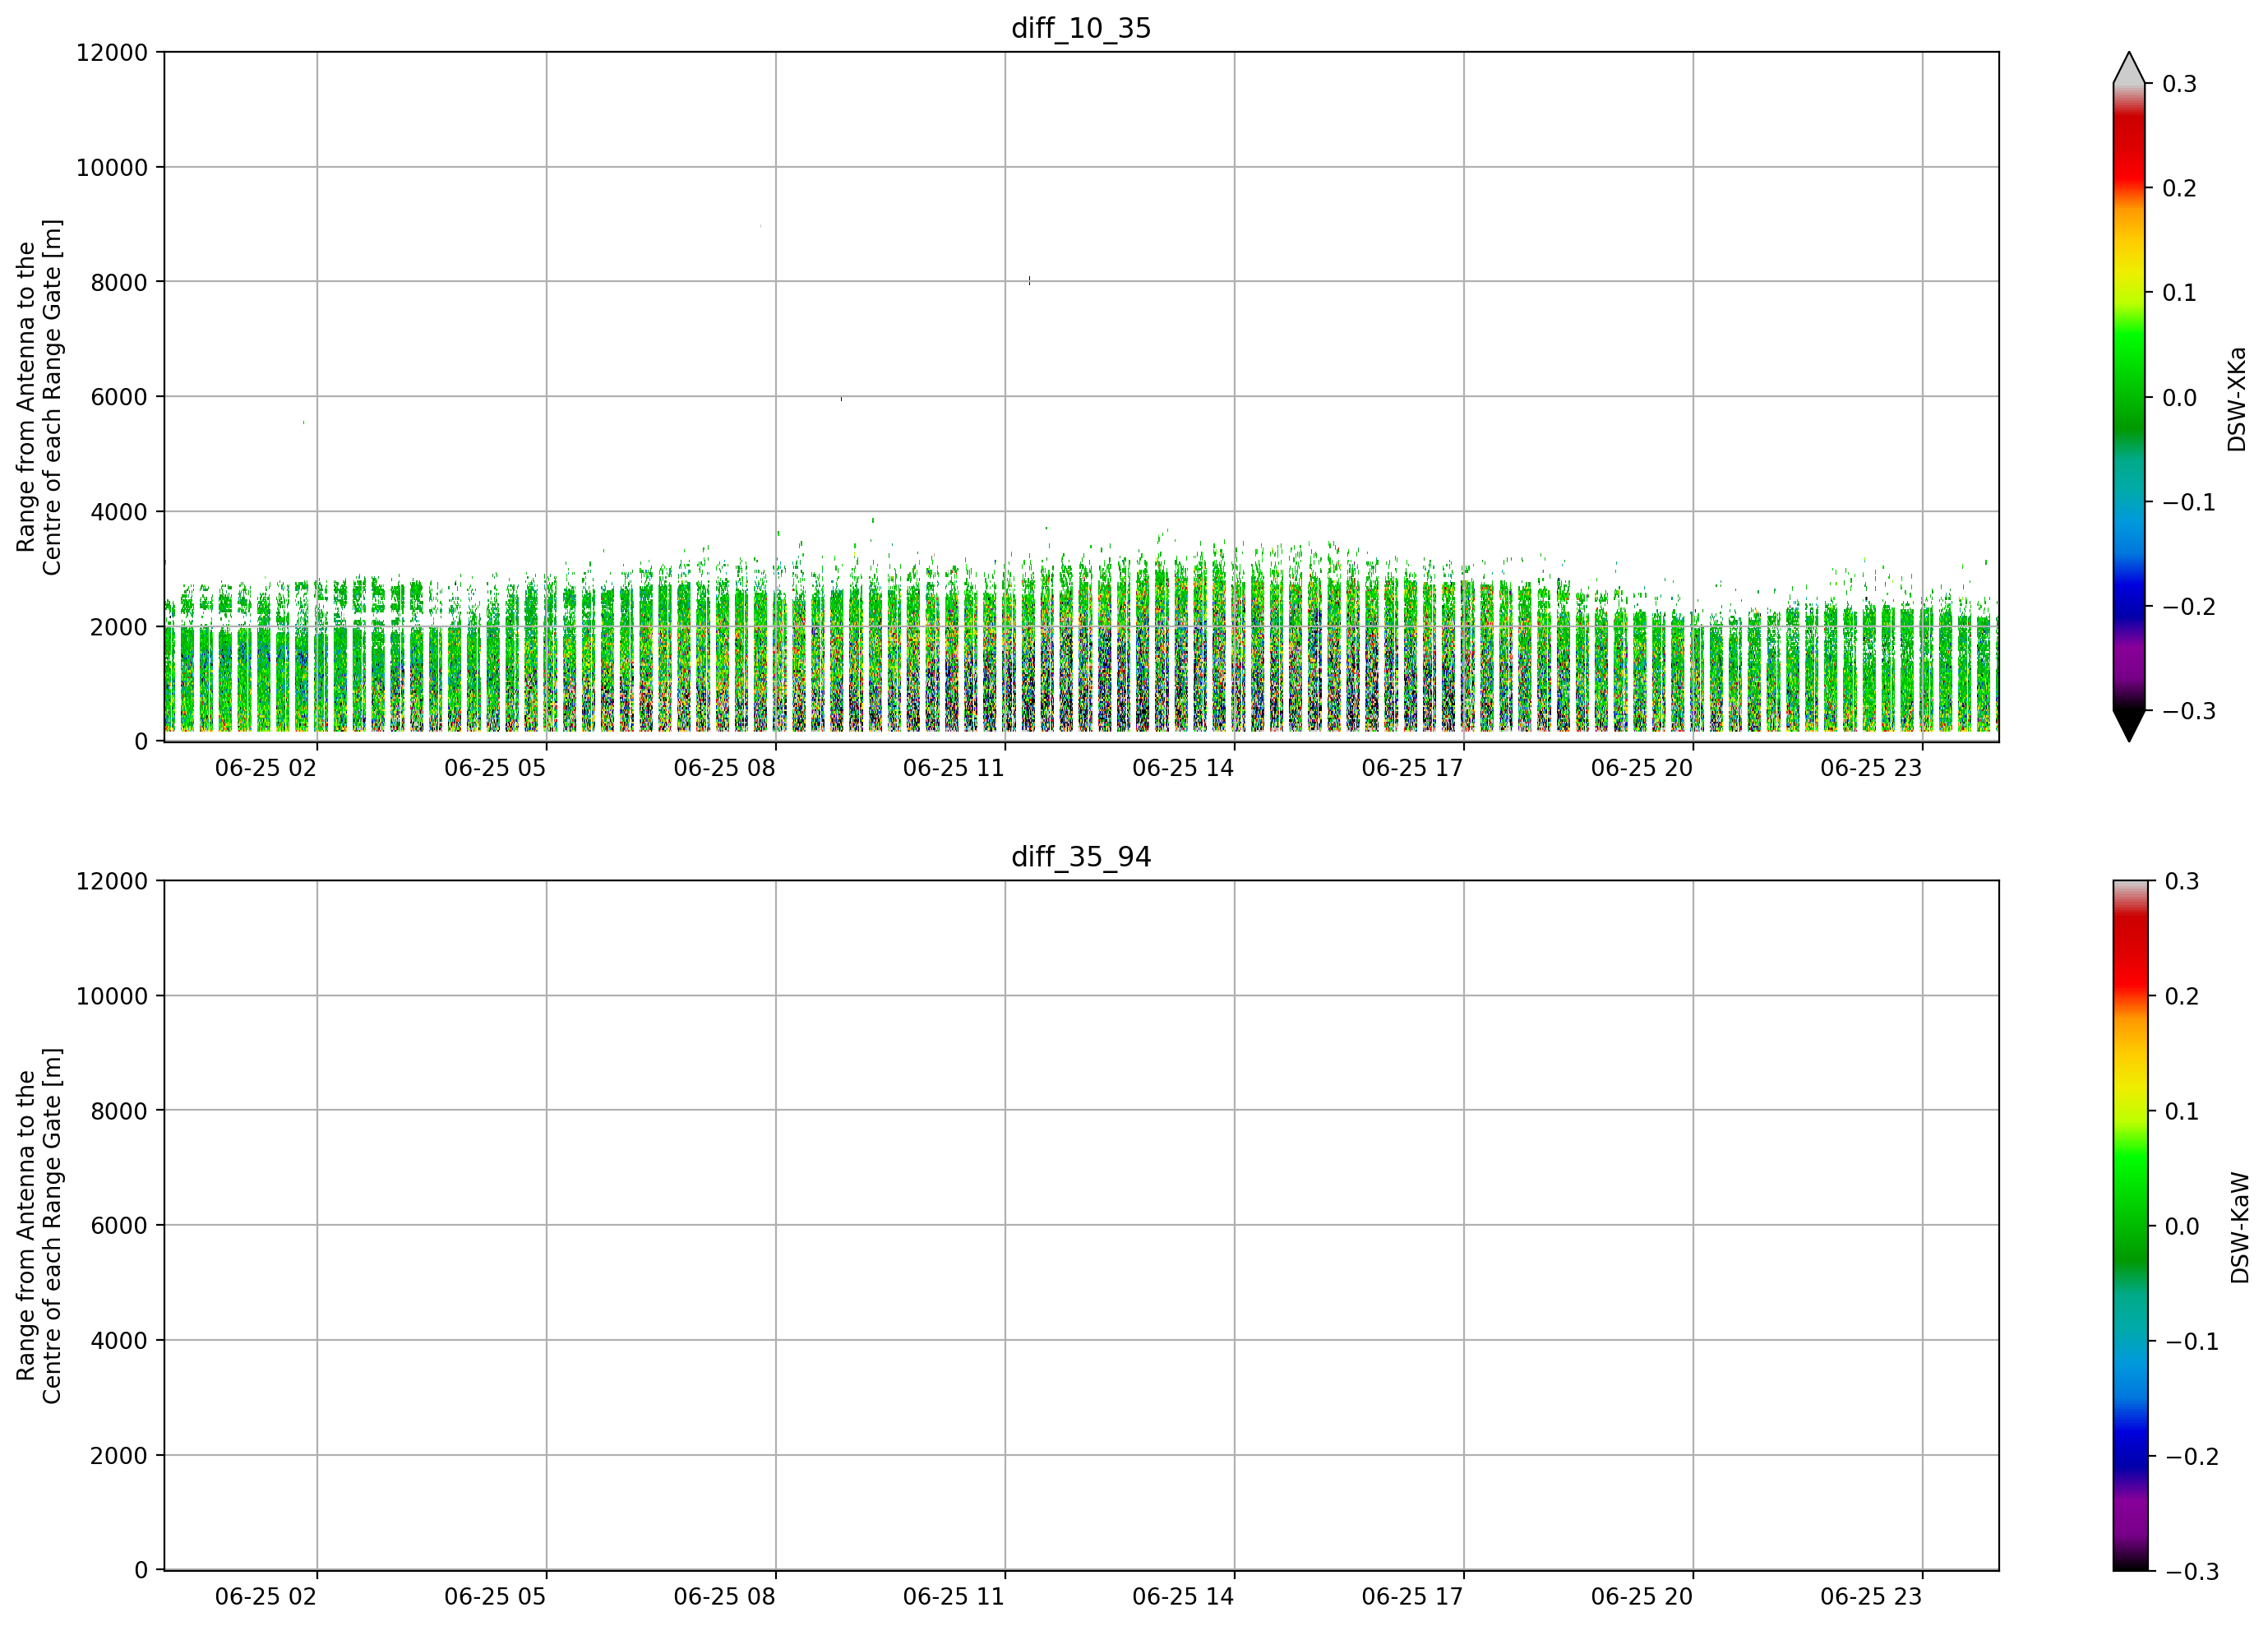Click the green zero region of DSW-KaW colorbar
Viewport: 2268px width, 1626px height.
point(2129,1226)
